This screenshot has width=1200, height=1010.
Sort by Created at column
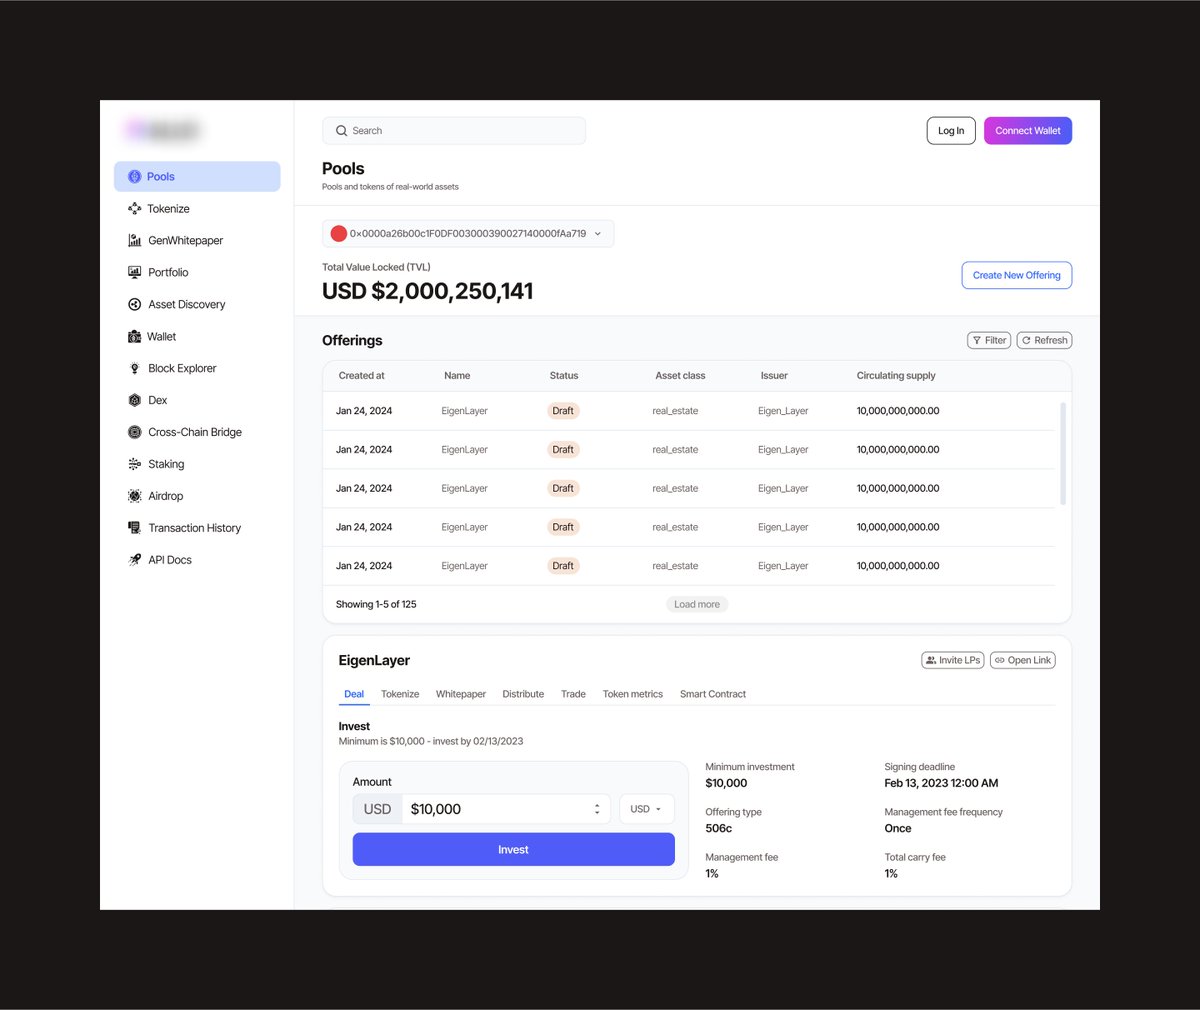click(361, 376)
